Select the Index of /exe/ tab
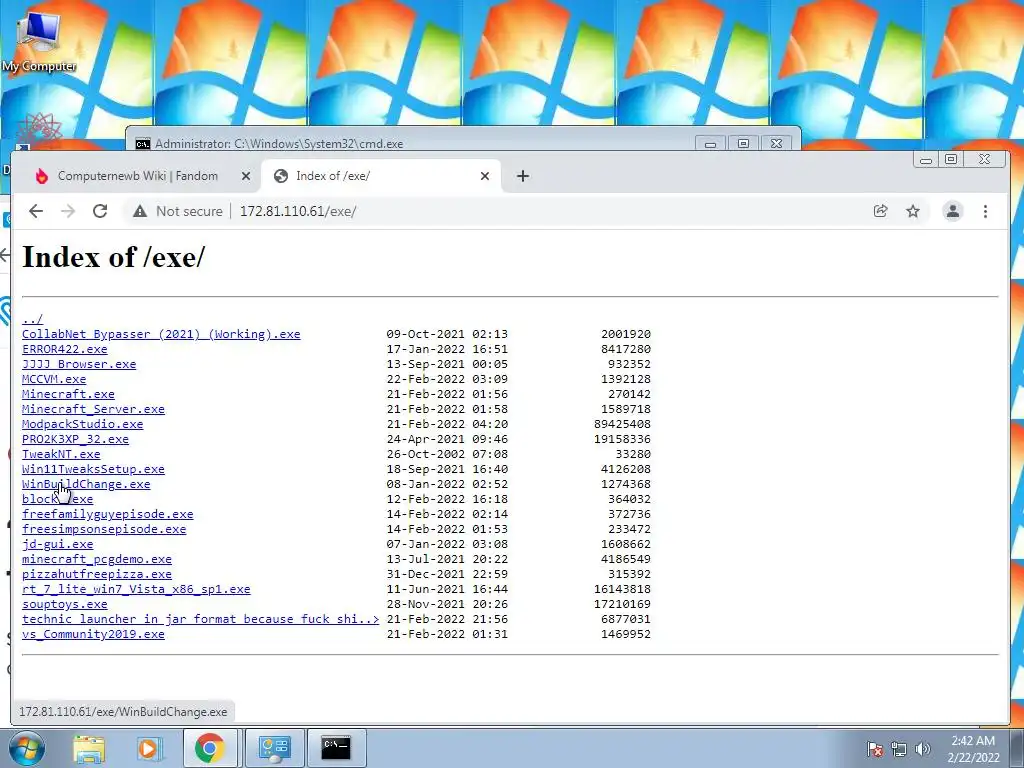The height and width of the screenshot is (768, 1024). coord(381,176)
